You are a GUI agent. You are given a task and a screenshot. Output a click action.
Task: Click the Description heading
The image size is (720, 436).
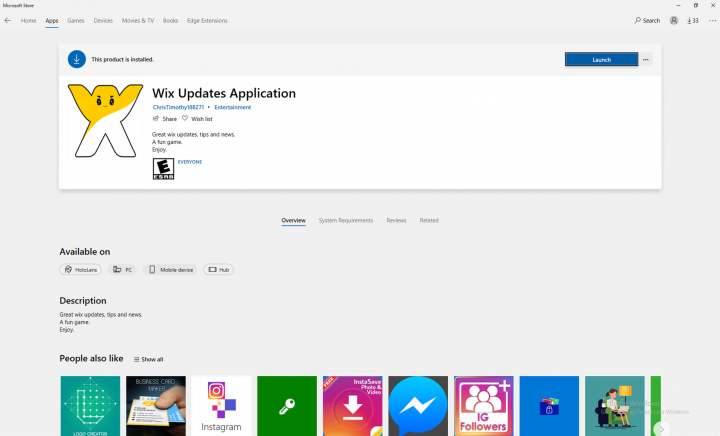pos(83,301)
